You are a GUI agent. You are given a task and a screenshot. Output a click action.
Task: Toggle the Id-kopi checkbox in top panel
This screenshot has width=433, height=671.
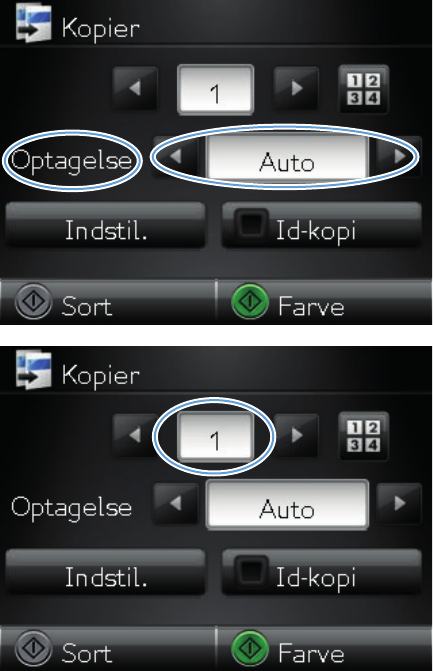[x=252, y=224]
